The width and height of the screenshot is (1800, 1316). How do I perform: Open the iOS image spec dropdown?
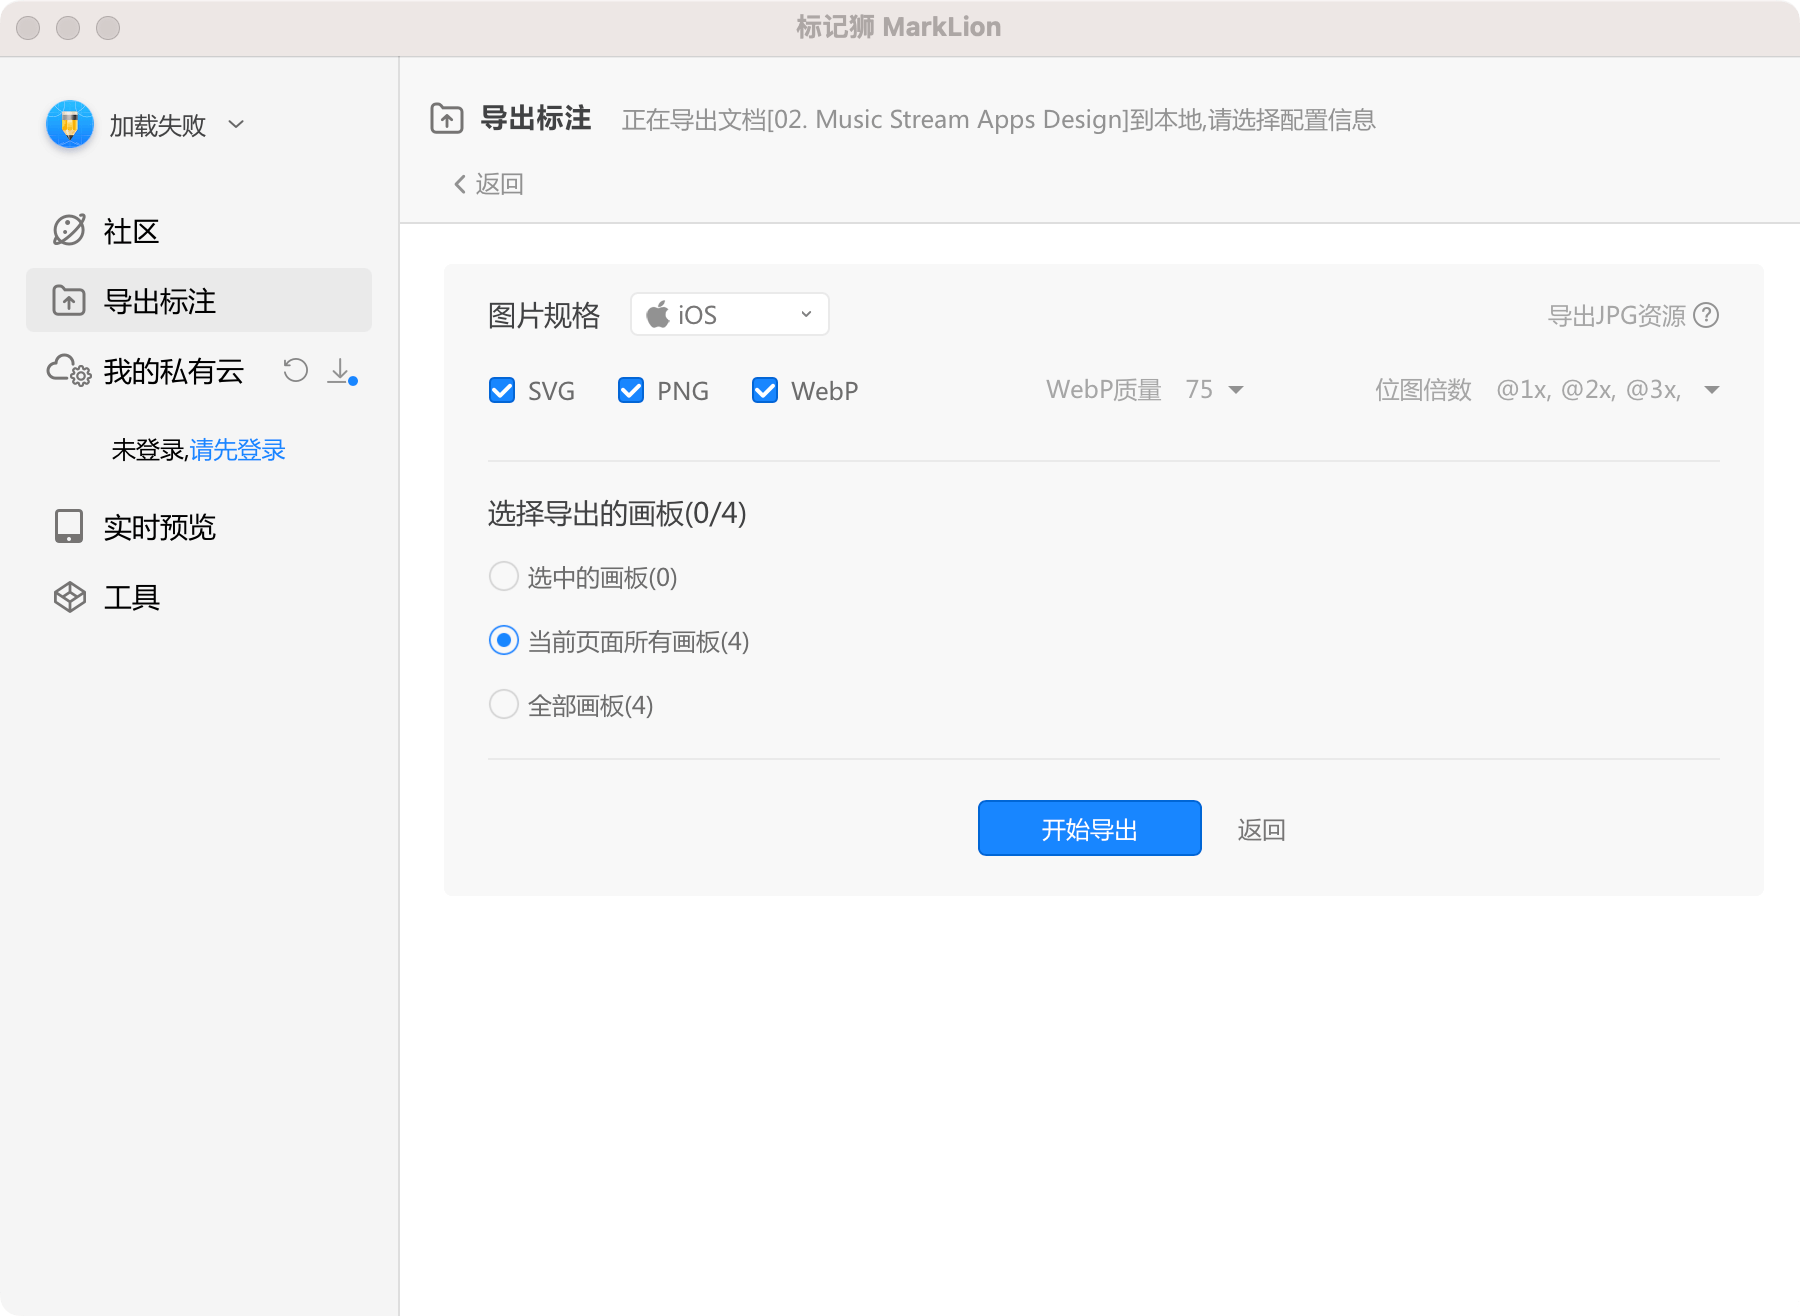click(729, 313)
